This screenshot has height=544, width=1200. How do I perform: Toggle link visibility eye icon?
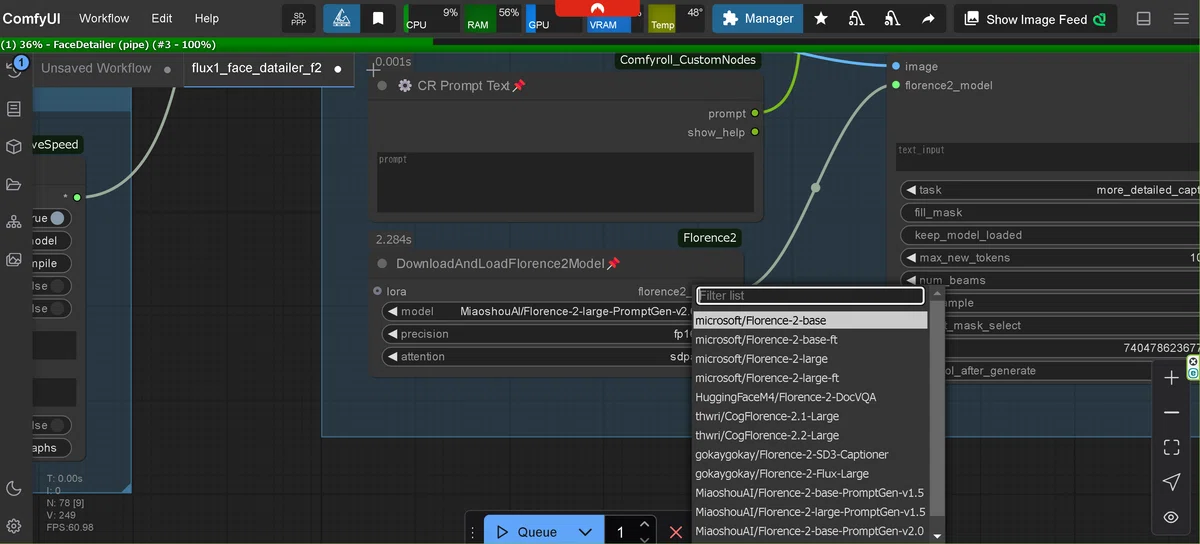[x=1172, y=517]
